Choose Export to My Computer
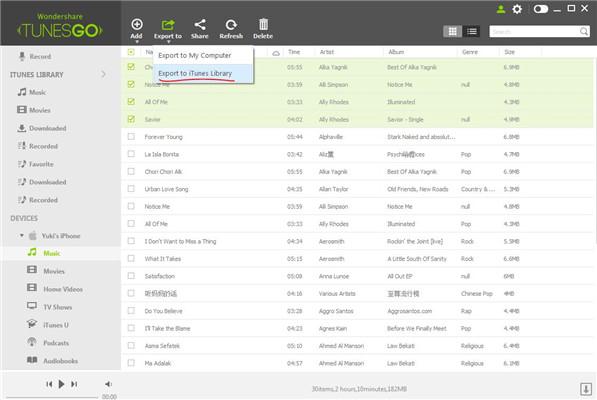This screenshot has width=597, height=400. (203, 56)
